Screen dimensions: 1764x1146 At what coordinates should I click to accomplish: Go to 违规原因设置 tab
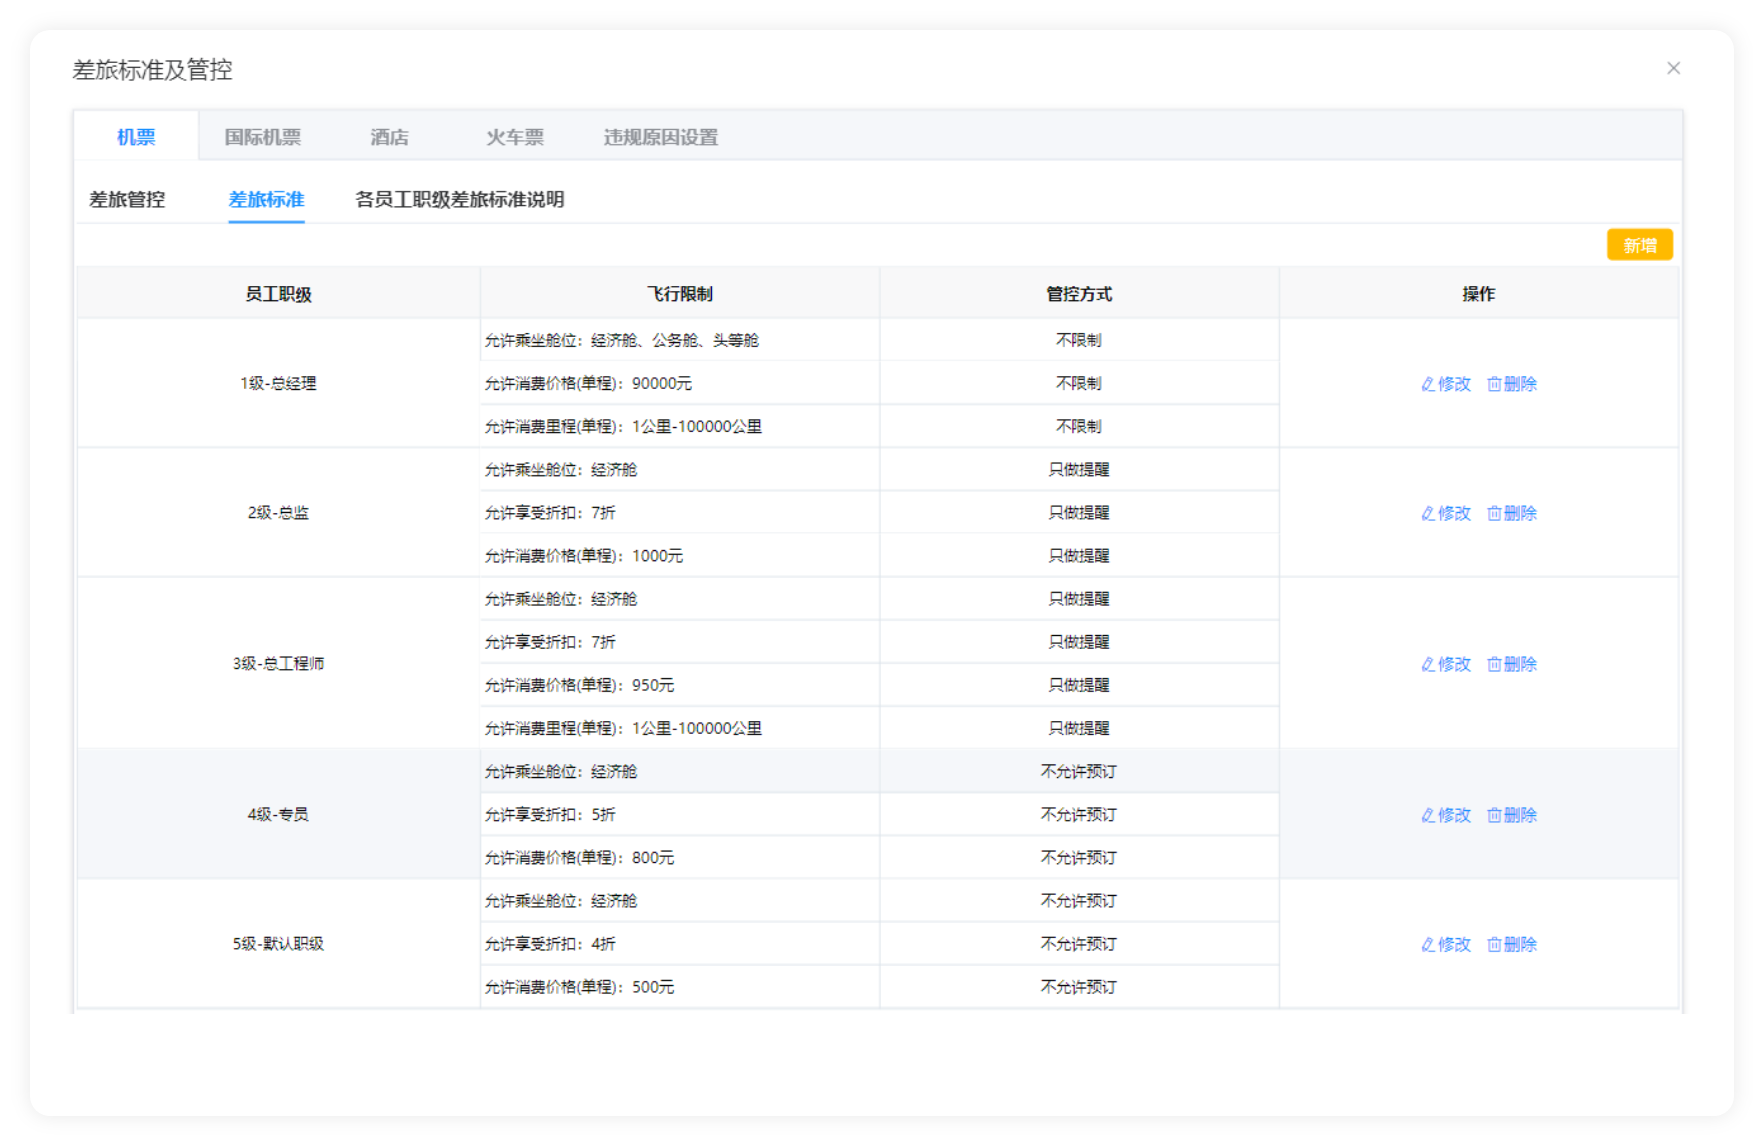[660, 137]
